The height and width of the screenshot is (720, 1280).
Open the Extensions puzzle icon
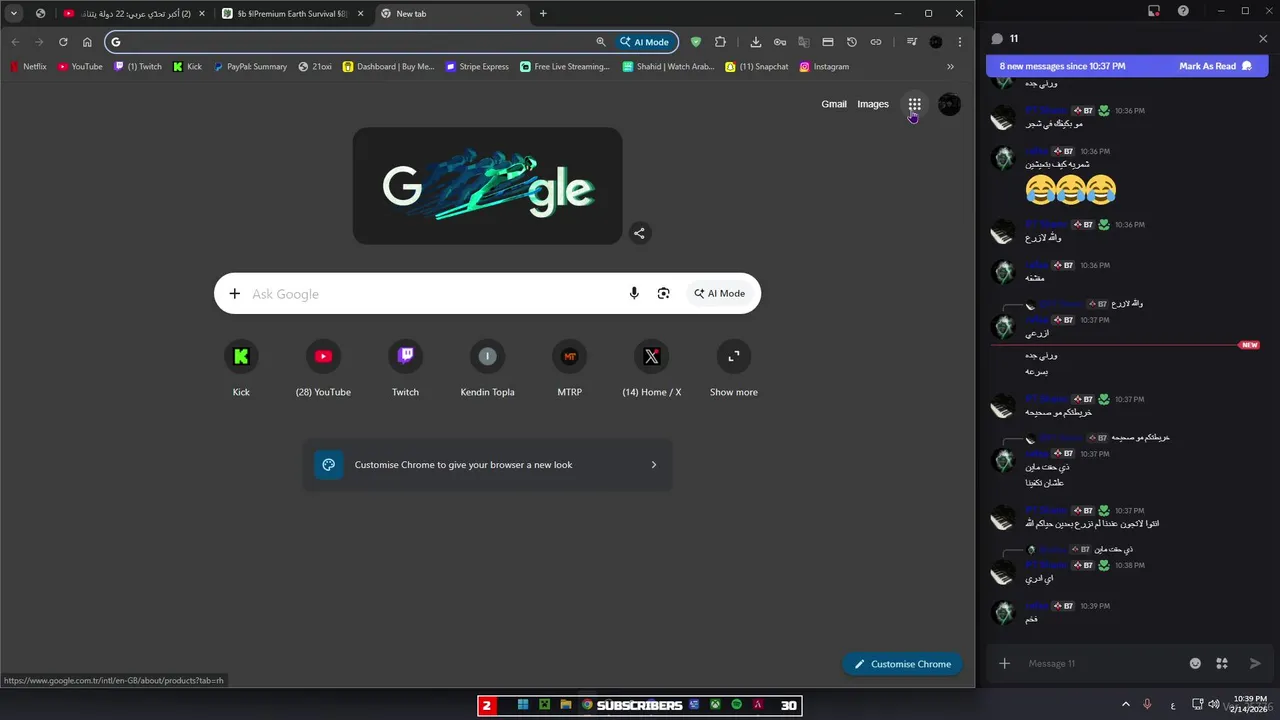(720, 42)
